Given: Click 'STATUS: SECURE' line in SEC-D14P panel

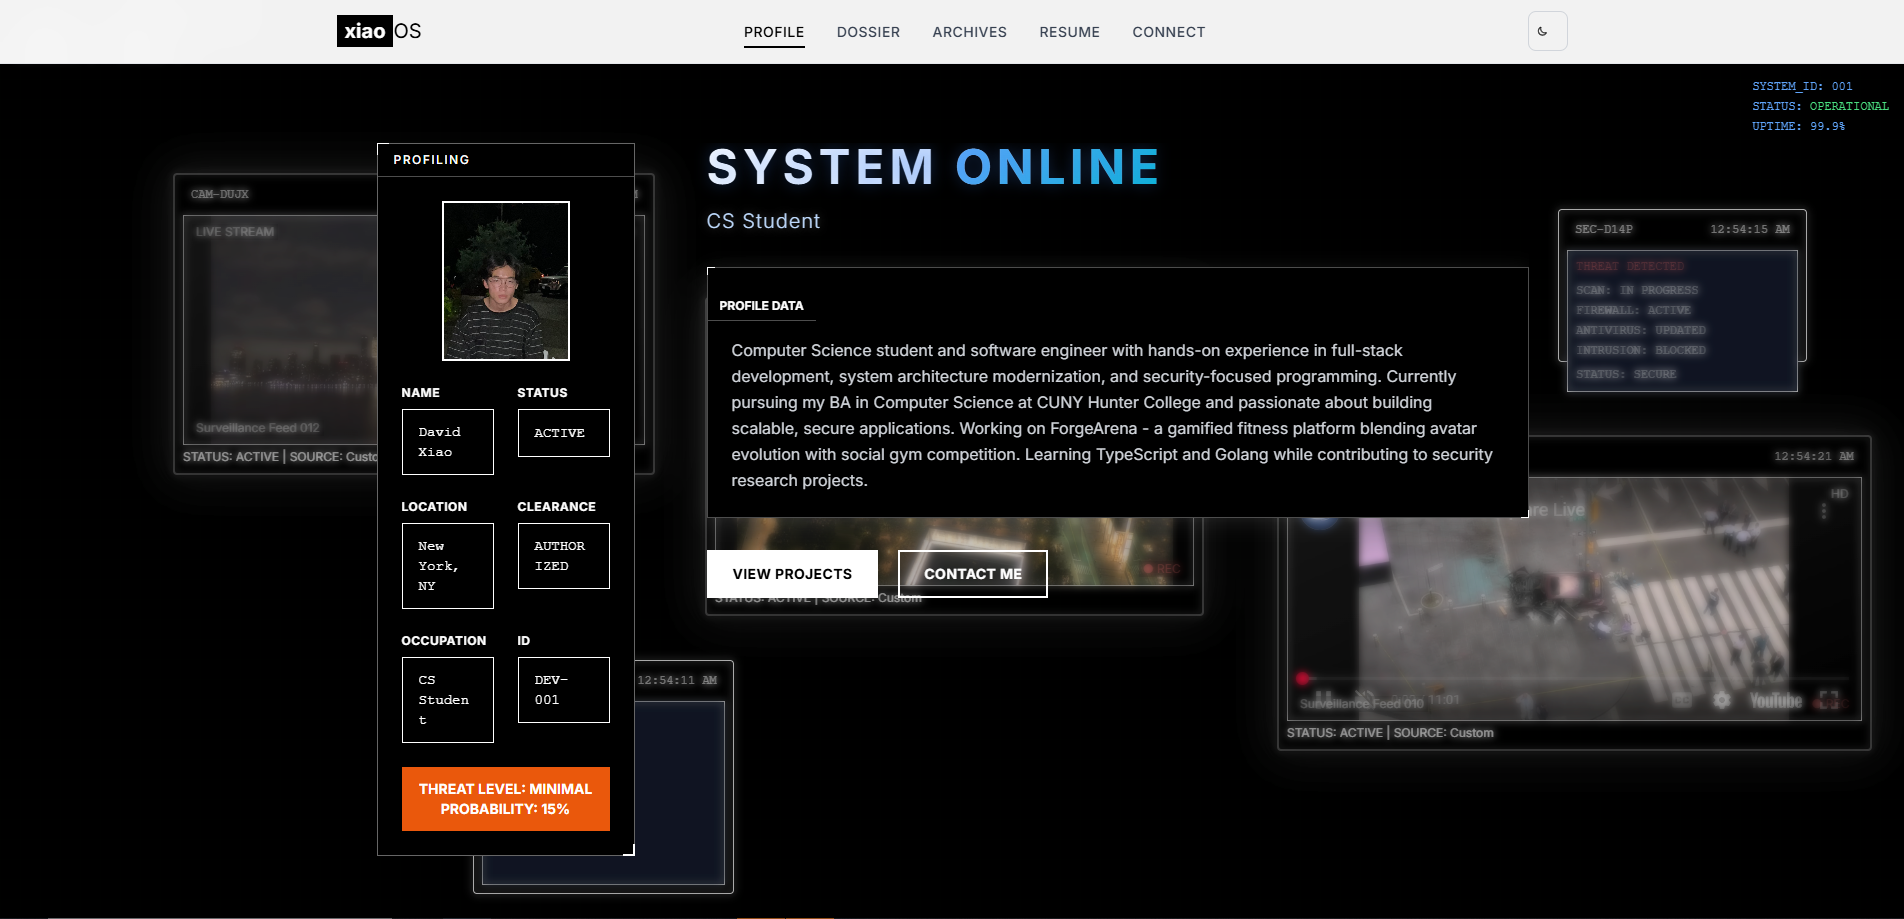Looking at the screenshot, I should [x=1626, y=374].
